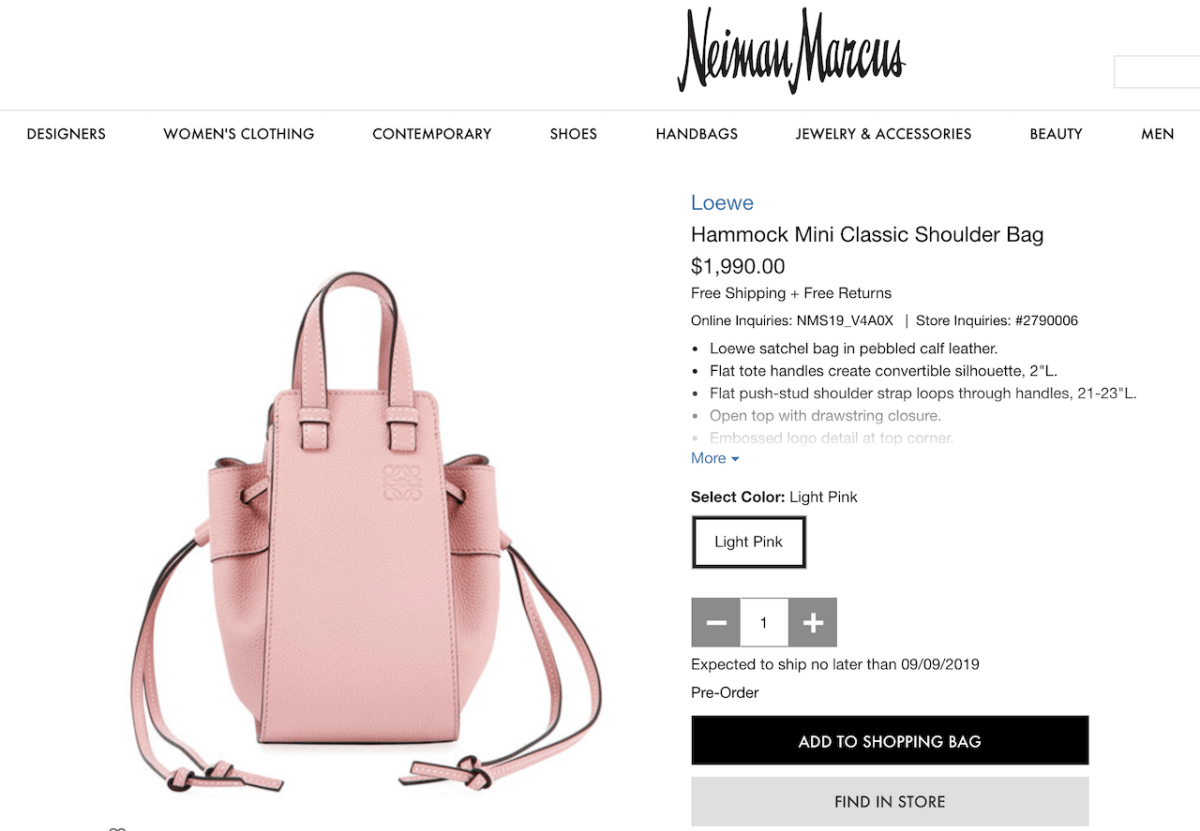Click the Find in Store button
Image resolution: width=1200 pixels, height=831 pixels.
pos(890,802)
